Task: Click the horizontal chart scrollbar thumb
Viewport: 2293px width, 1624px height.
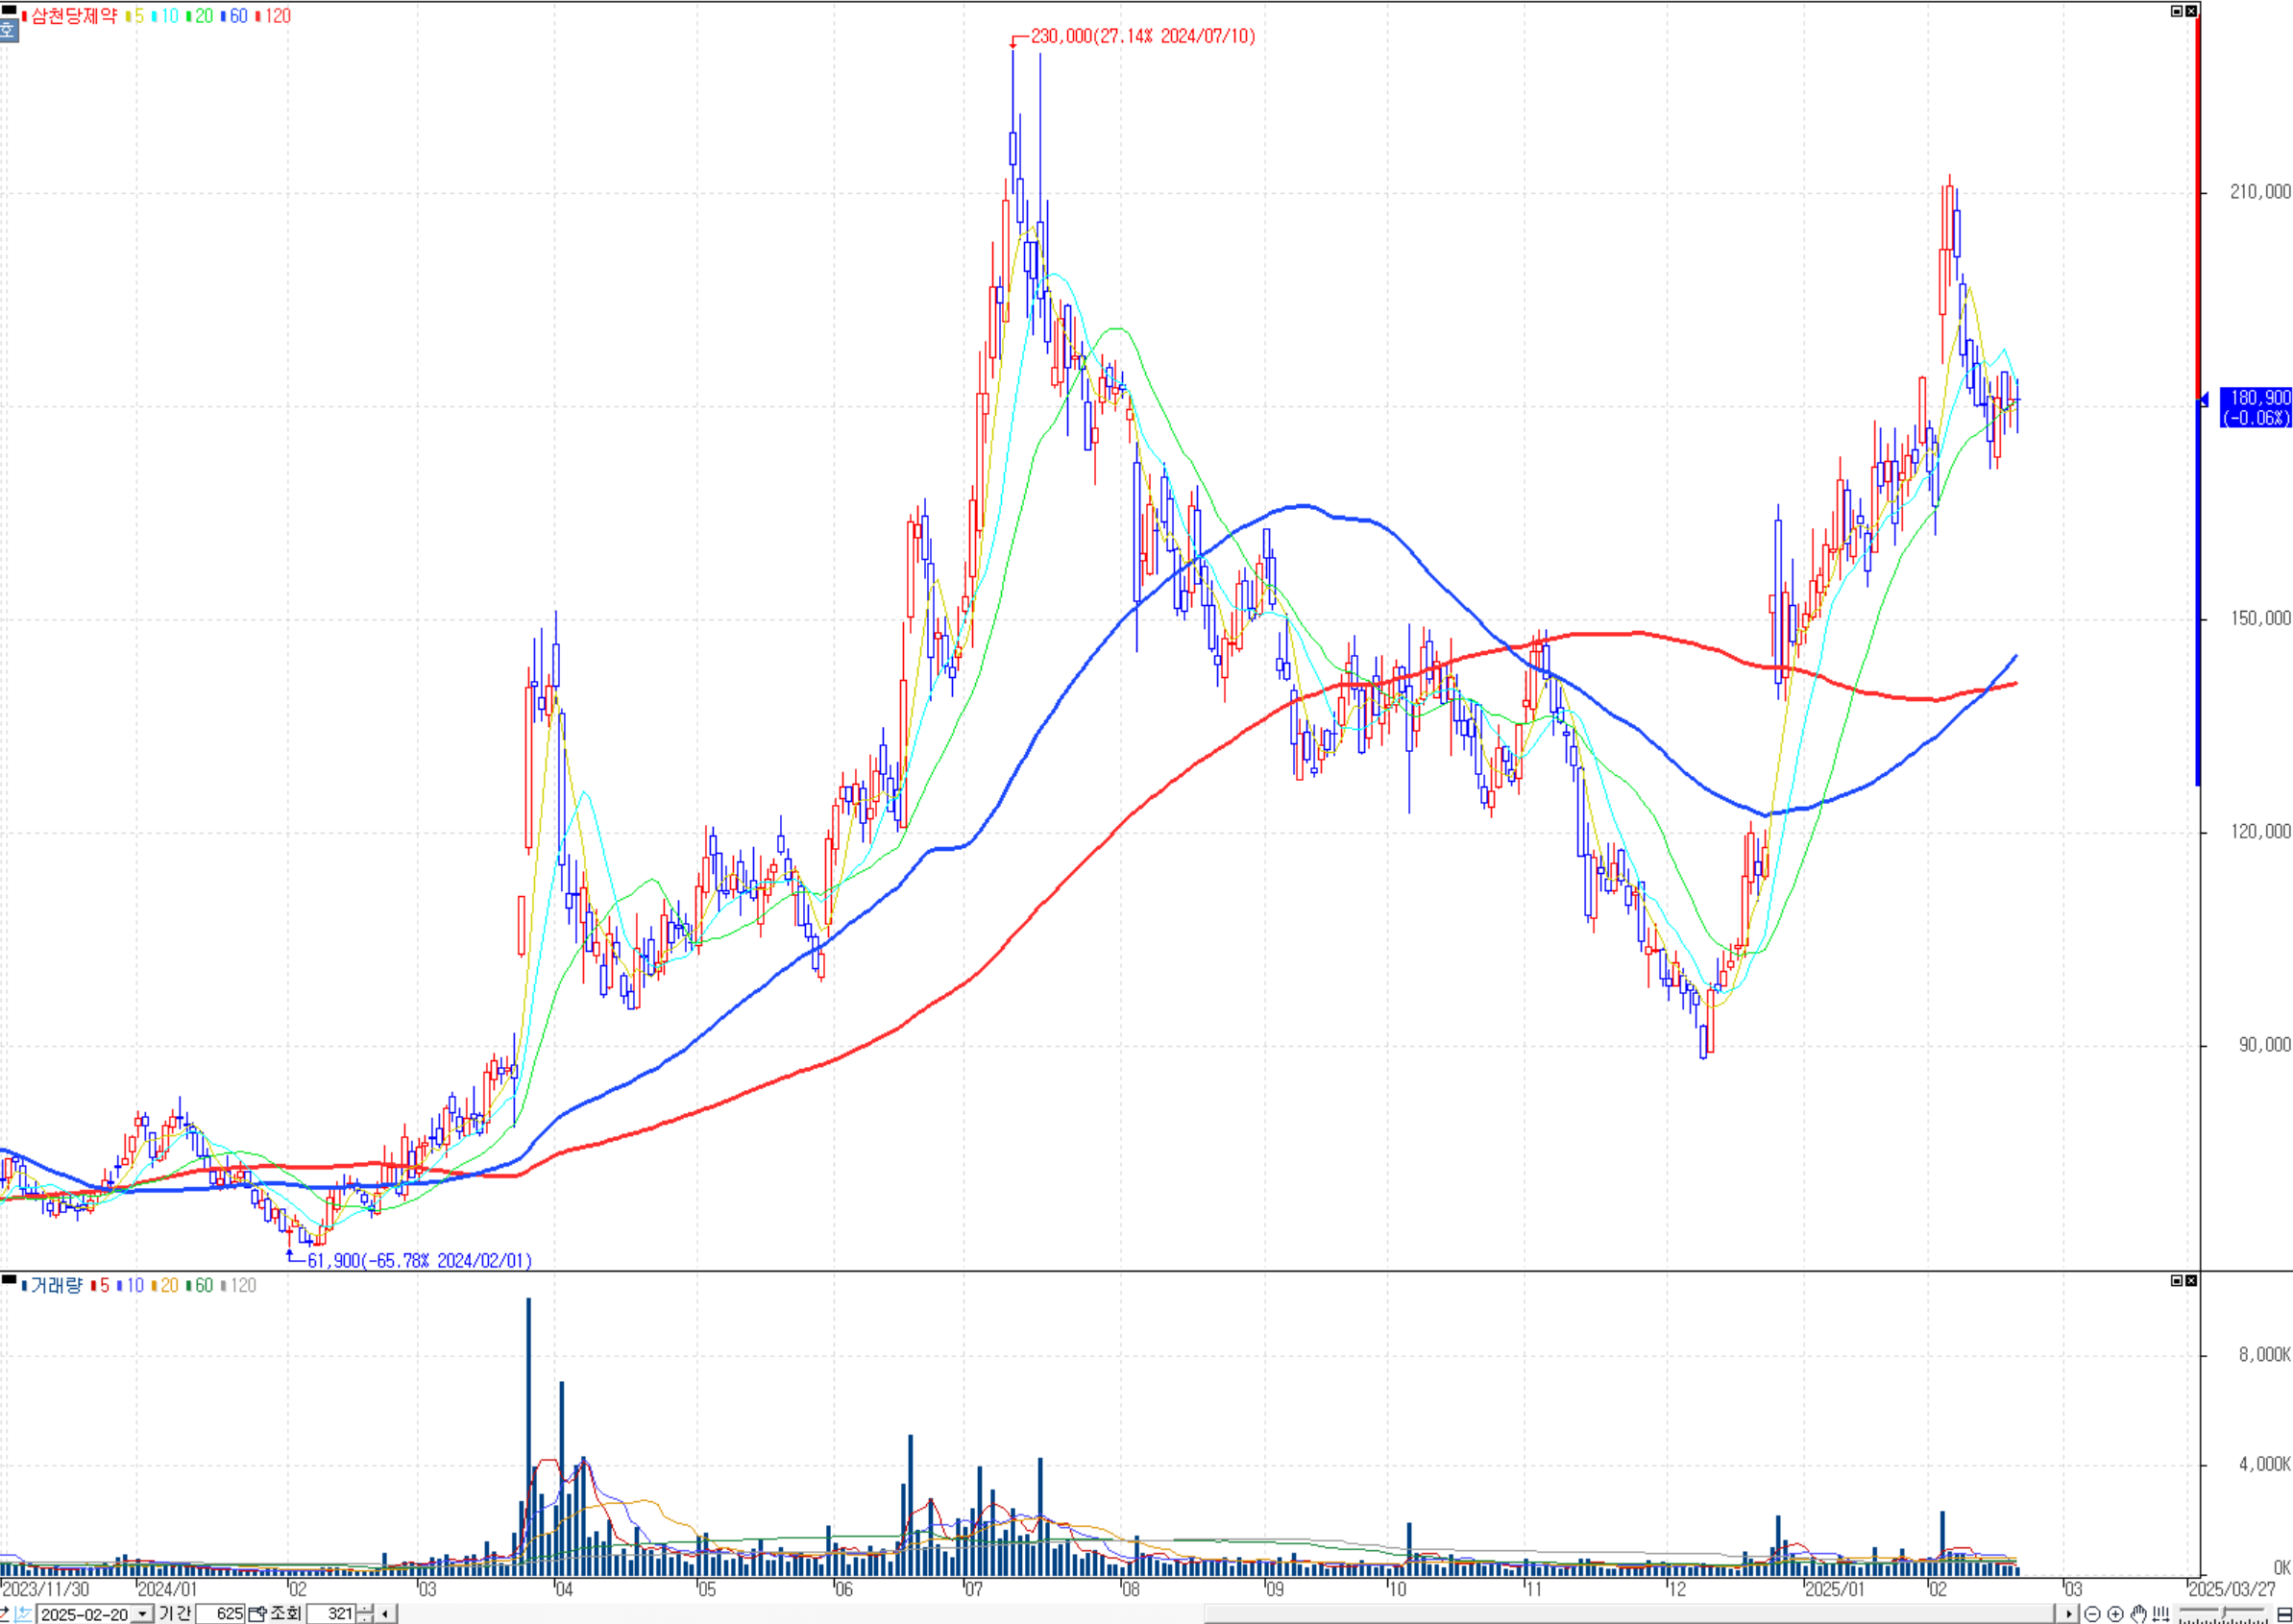Action: tap(1630, 1614)
